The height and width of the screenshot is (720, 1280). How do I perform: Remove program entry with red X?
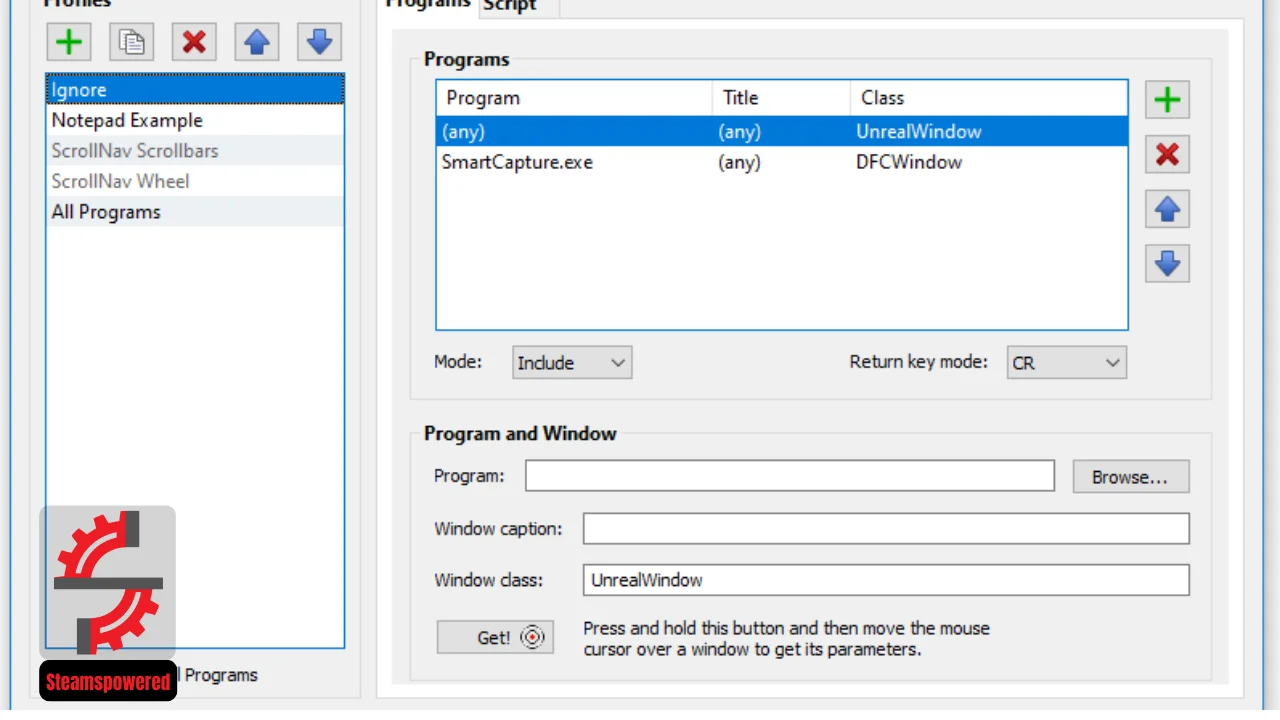[1167, 154]
